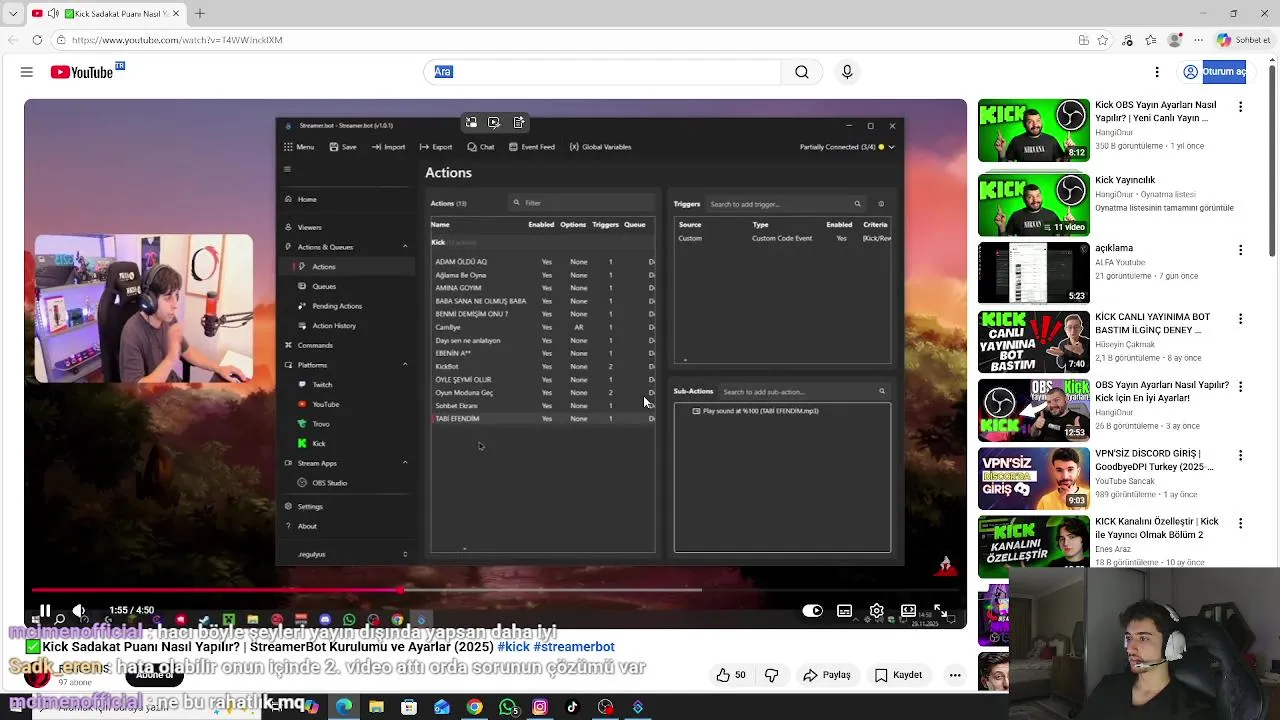Collapse the Streamer.bot sidebar hamburger
This screenshot has width=1280, height=720.
(287, 169)
